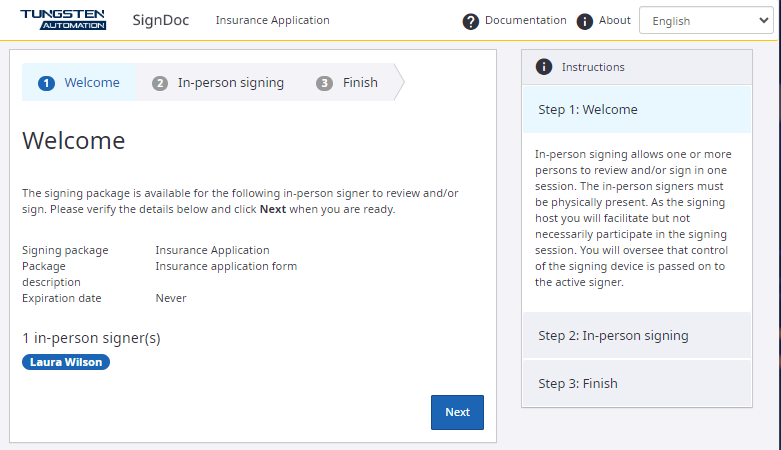Click the Instructions panel header

[x=636, y=67]
